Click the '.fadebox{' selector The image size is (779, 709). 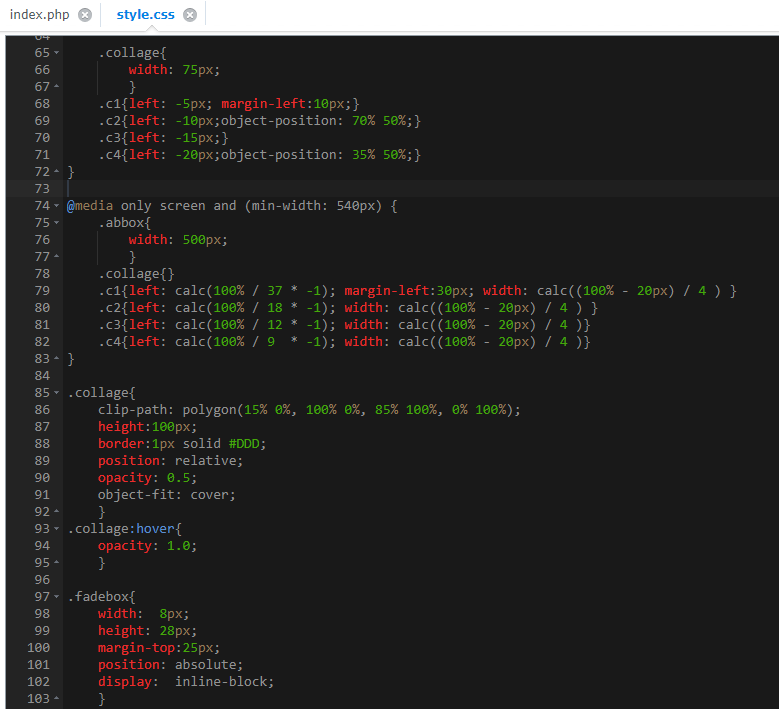[101, 596]
